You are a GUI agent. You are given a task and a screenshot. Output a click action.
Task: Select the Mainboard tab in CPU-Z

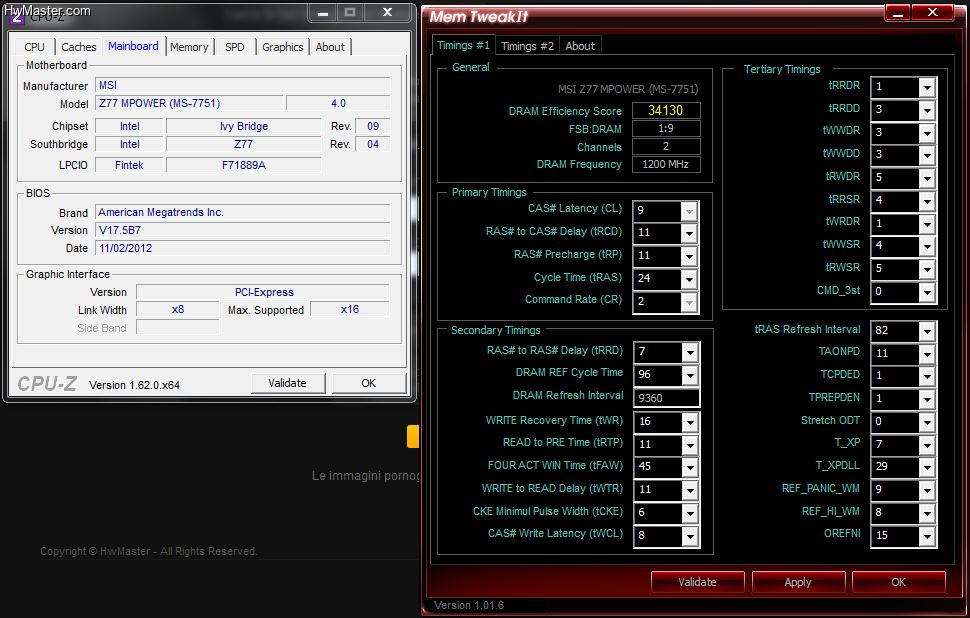tap(133, 46)
